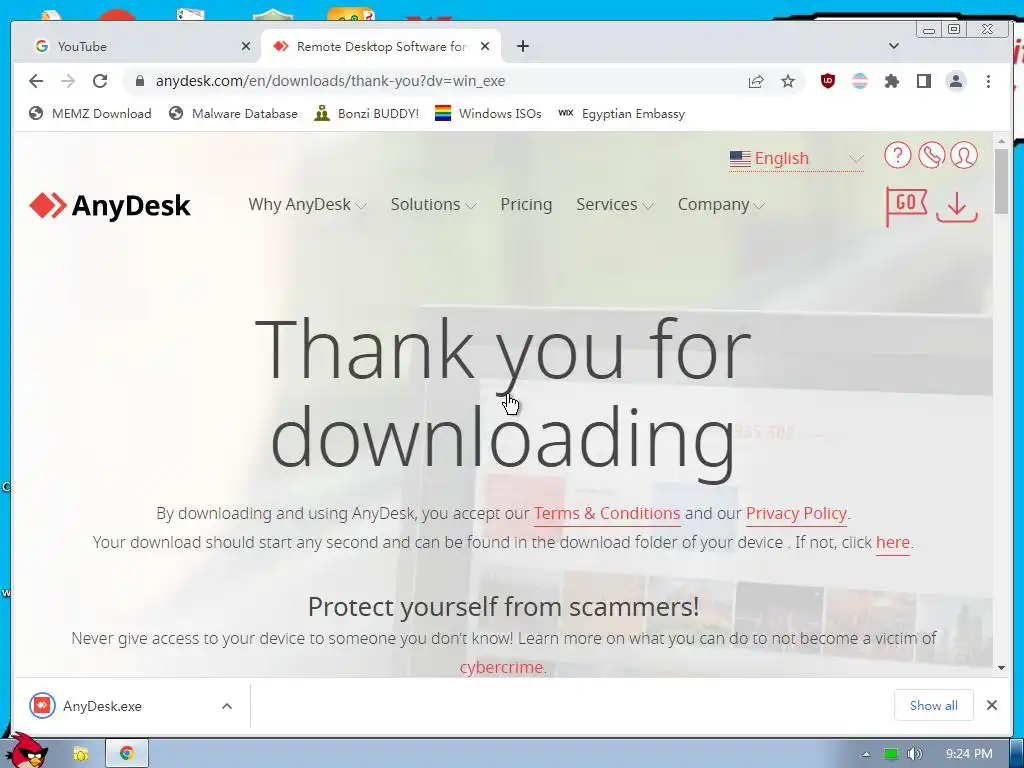This screenshot has height=768, width=1024.
Task: Close the YouTube tab
Action: pyautogui.click(x=246, y=46)
